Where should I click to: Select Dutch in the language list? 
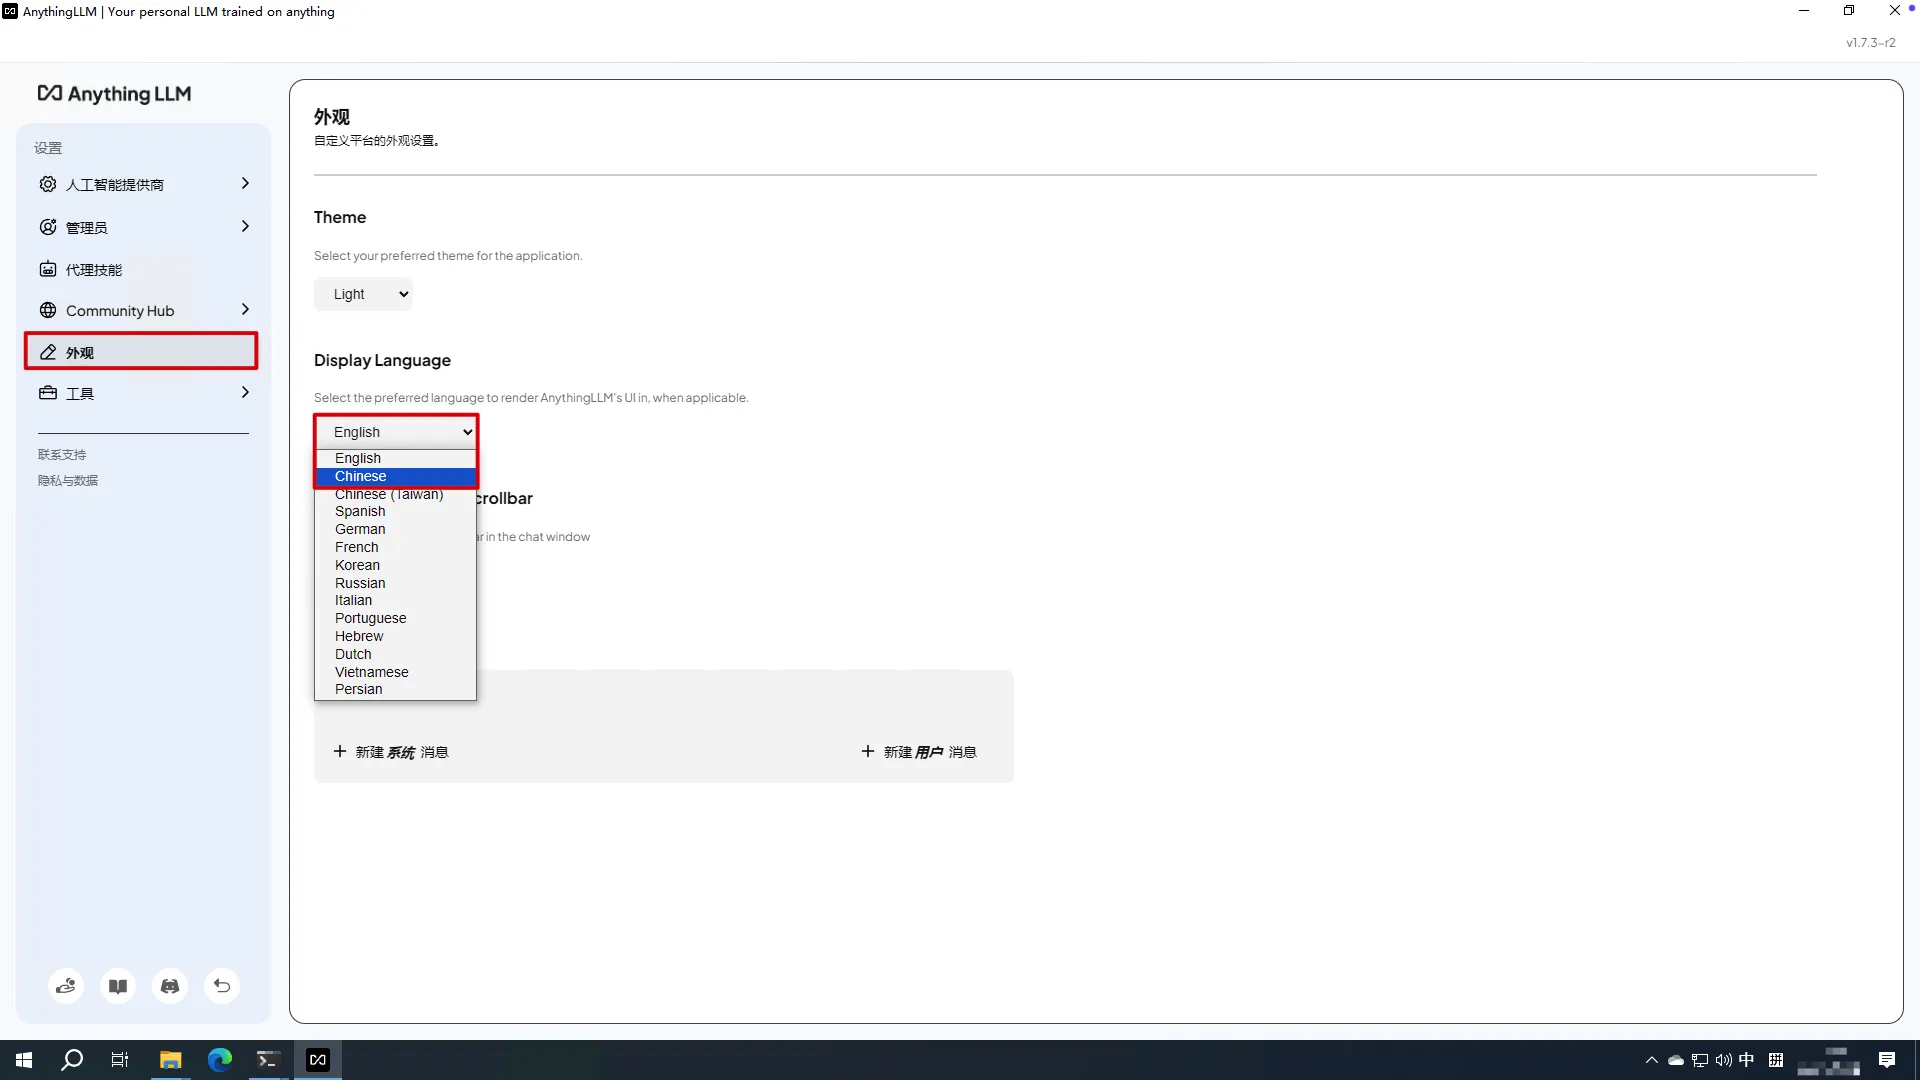tap(395, 655)
